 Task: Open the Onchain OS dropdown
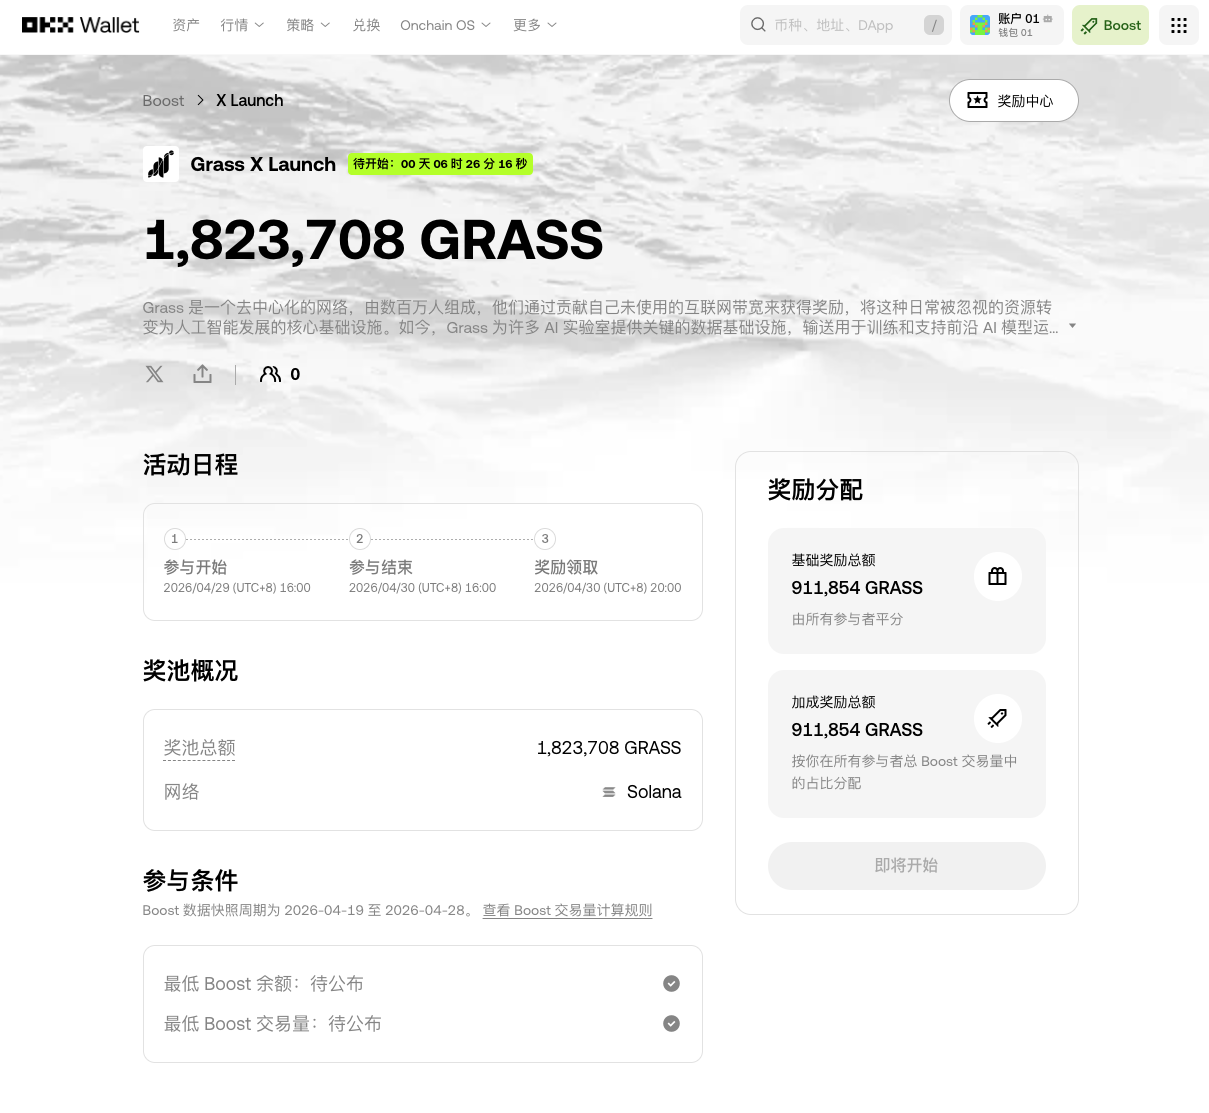point(445,25)
